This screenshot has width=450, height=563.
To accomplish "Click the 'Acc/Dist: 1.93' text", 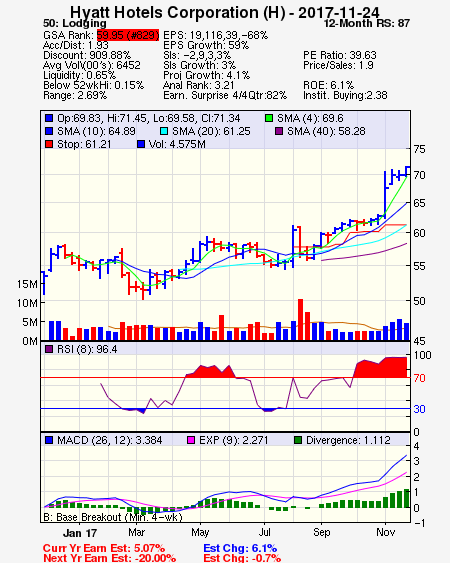I will tap(76, 45).
